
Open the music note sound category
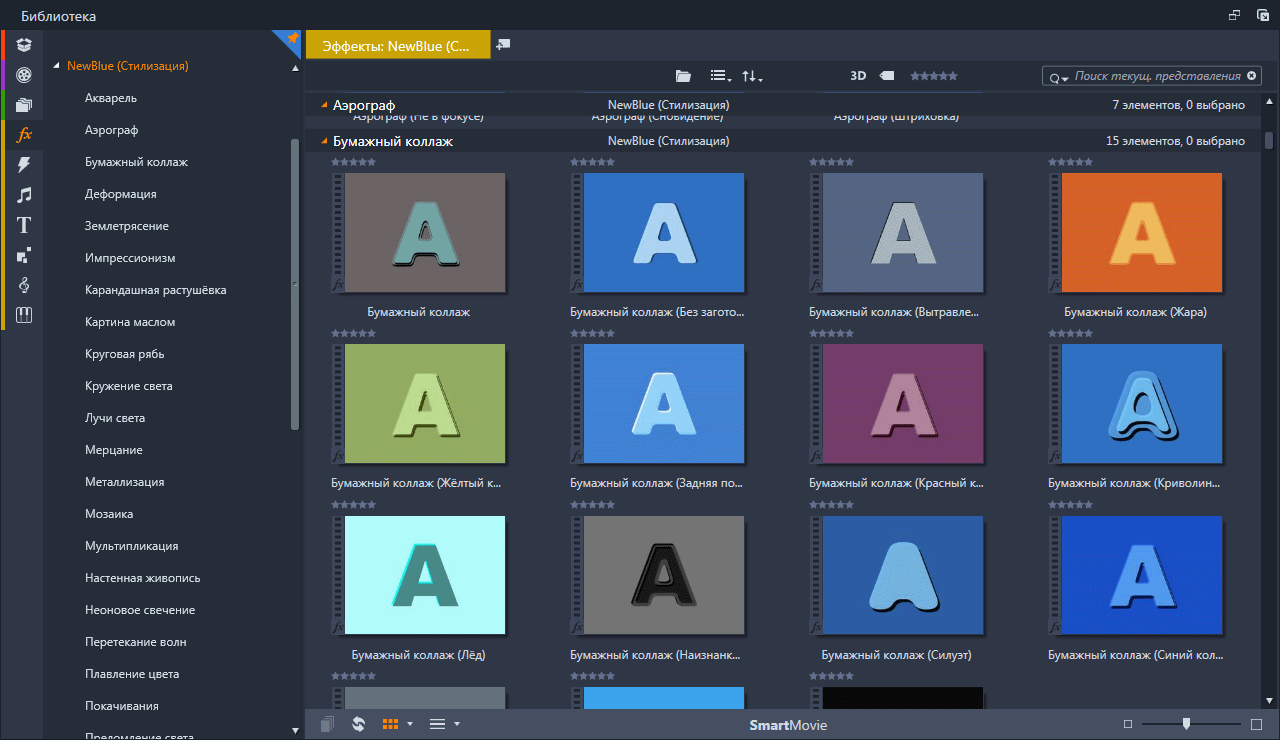(25, 195)
